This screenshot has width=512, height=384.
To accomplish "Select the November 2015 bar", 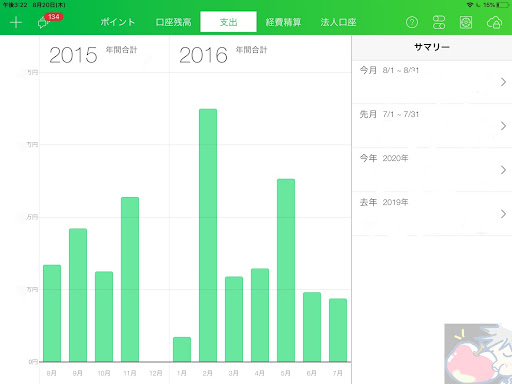I will click(130, 279).
